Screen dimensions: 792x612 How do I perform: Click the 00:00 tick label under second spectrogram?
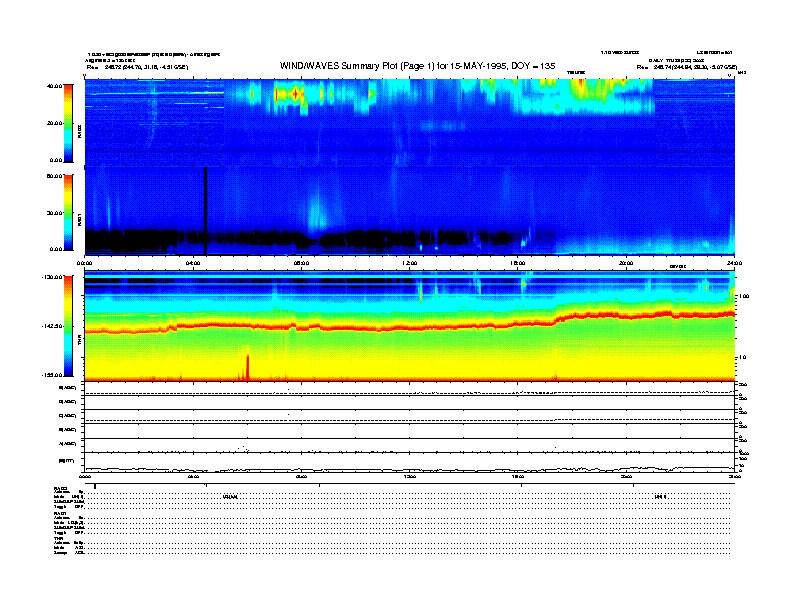pyautogui.click(x=84, y=263)
